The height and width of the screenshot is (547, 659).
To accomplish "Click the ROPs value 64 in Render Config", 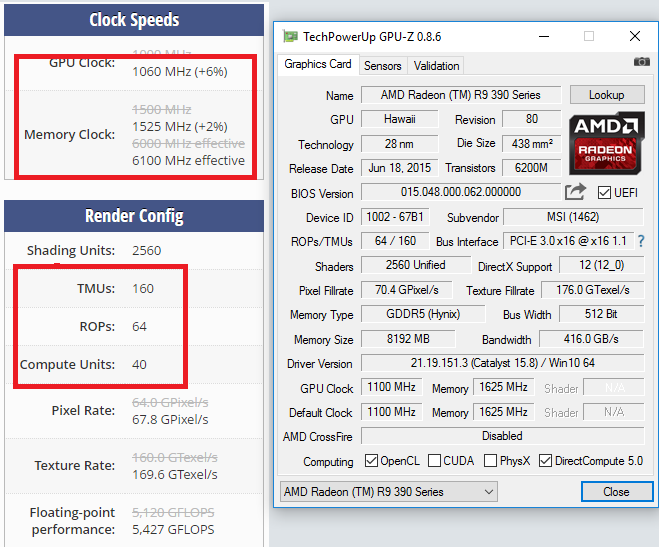I will coord(139,326).
